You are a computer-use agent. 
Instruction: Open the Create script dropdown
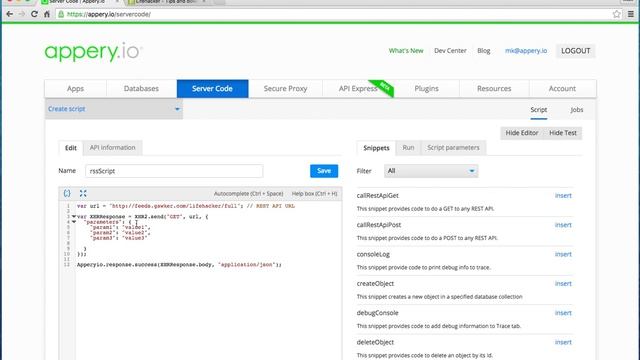click(114, 109)
